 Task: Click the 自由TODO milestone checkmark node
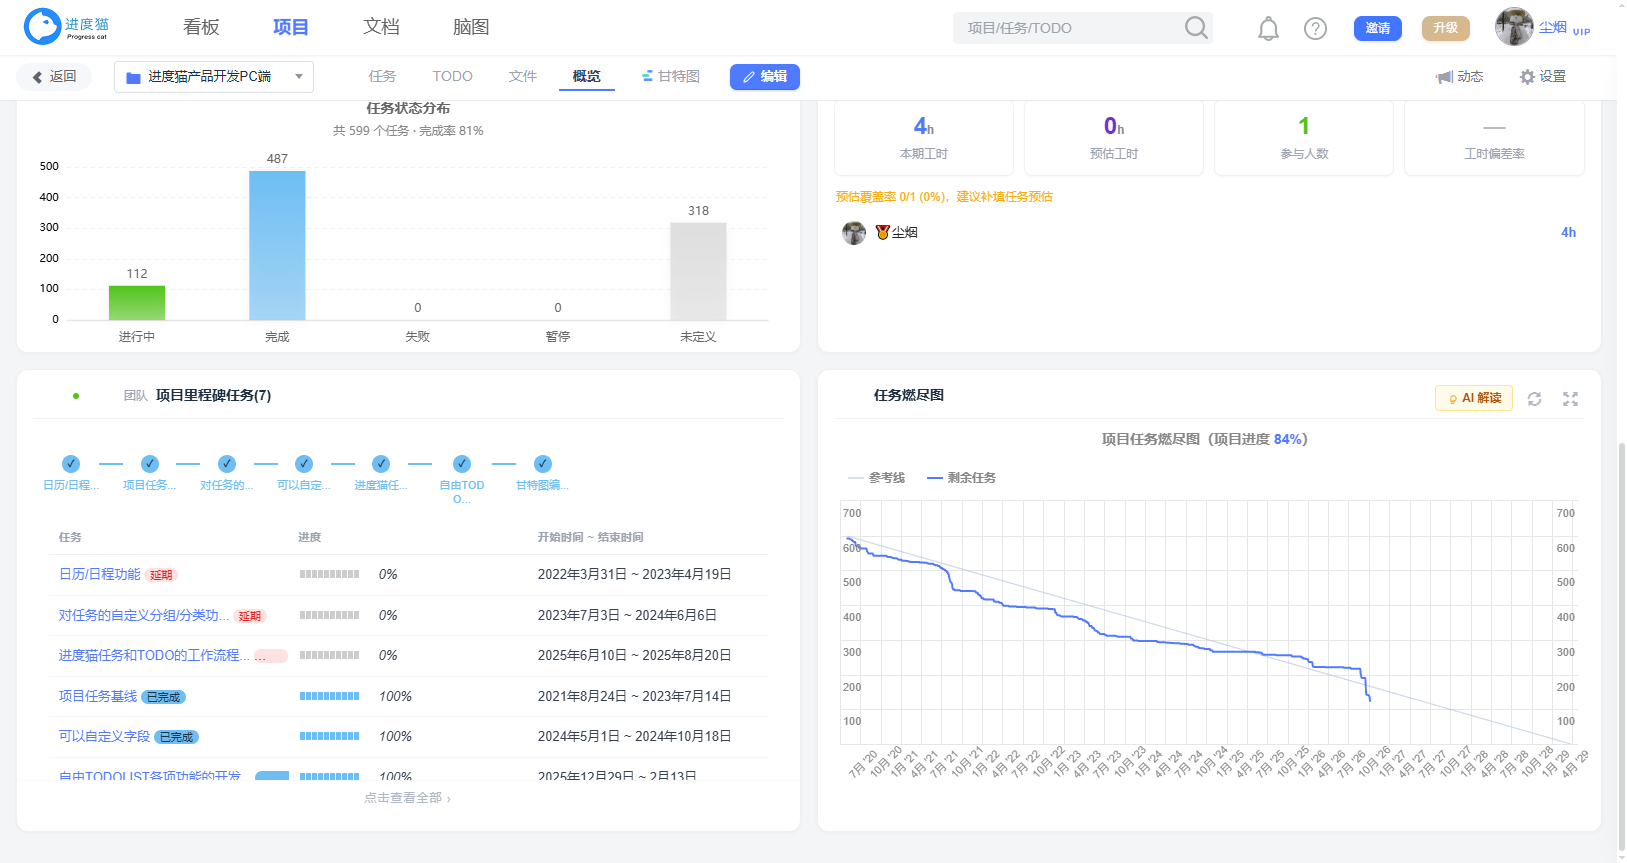462,464
